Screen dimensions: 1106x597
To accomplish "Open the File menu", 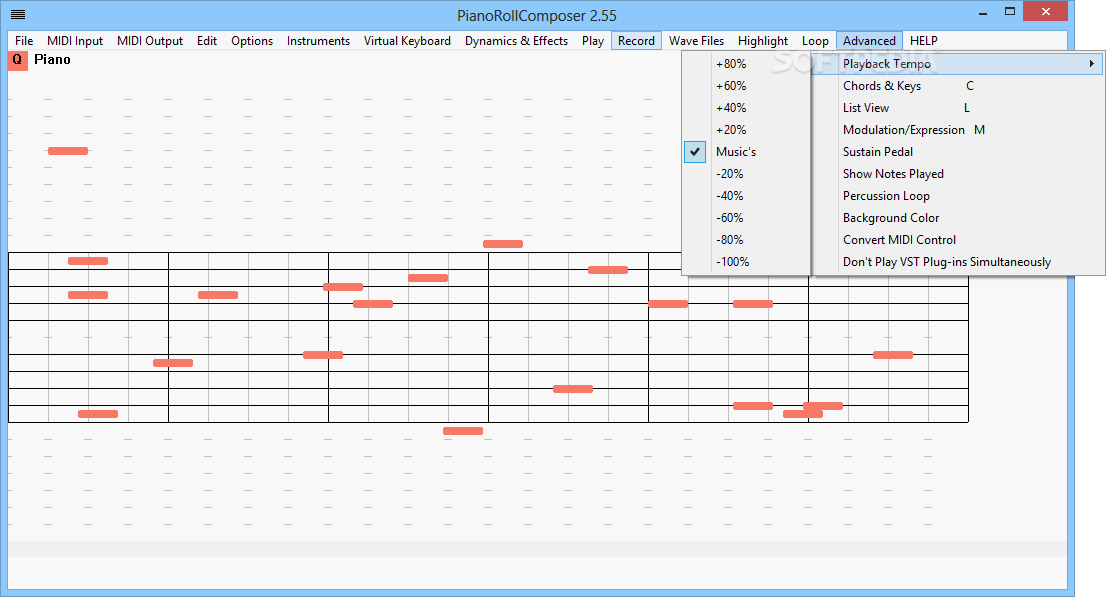I will (24, 41).
